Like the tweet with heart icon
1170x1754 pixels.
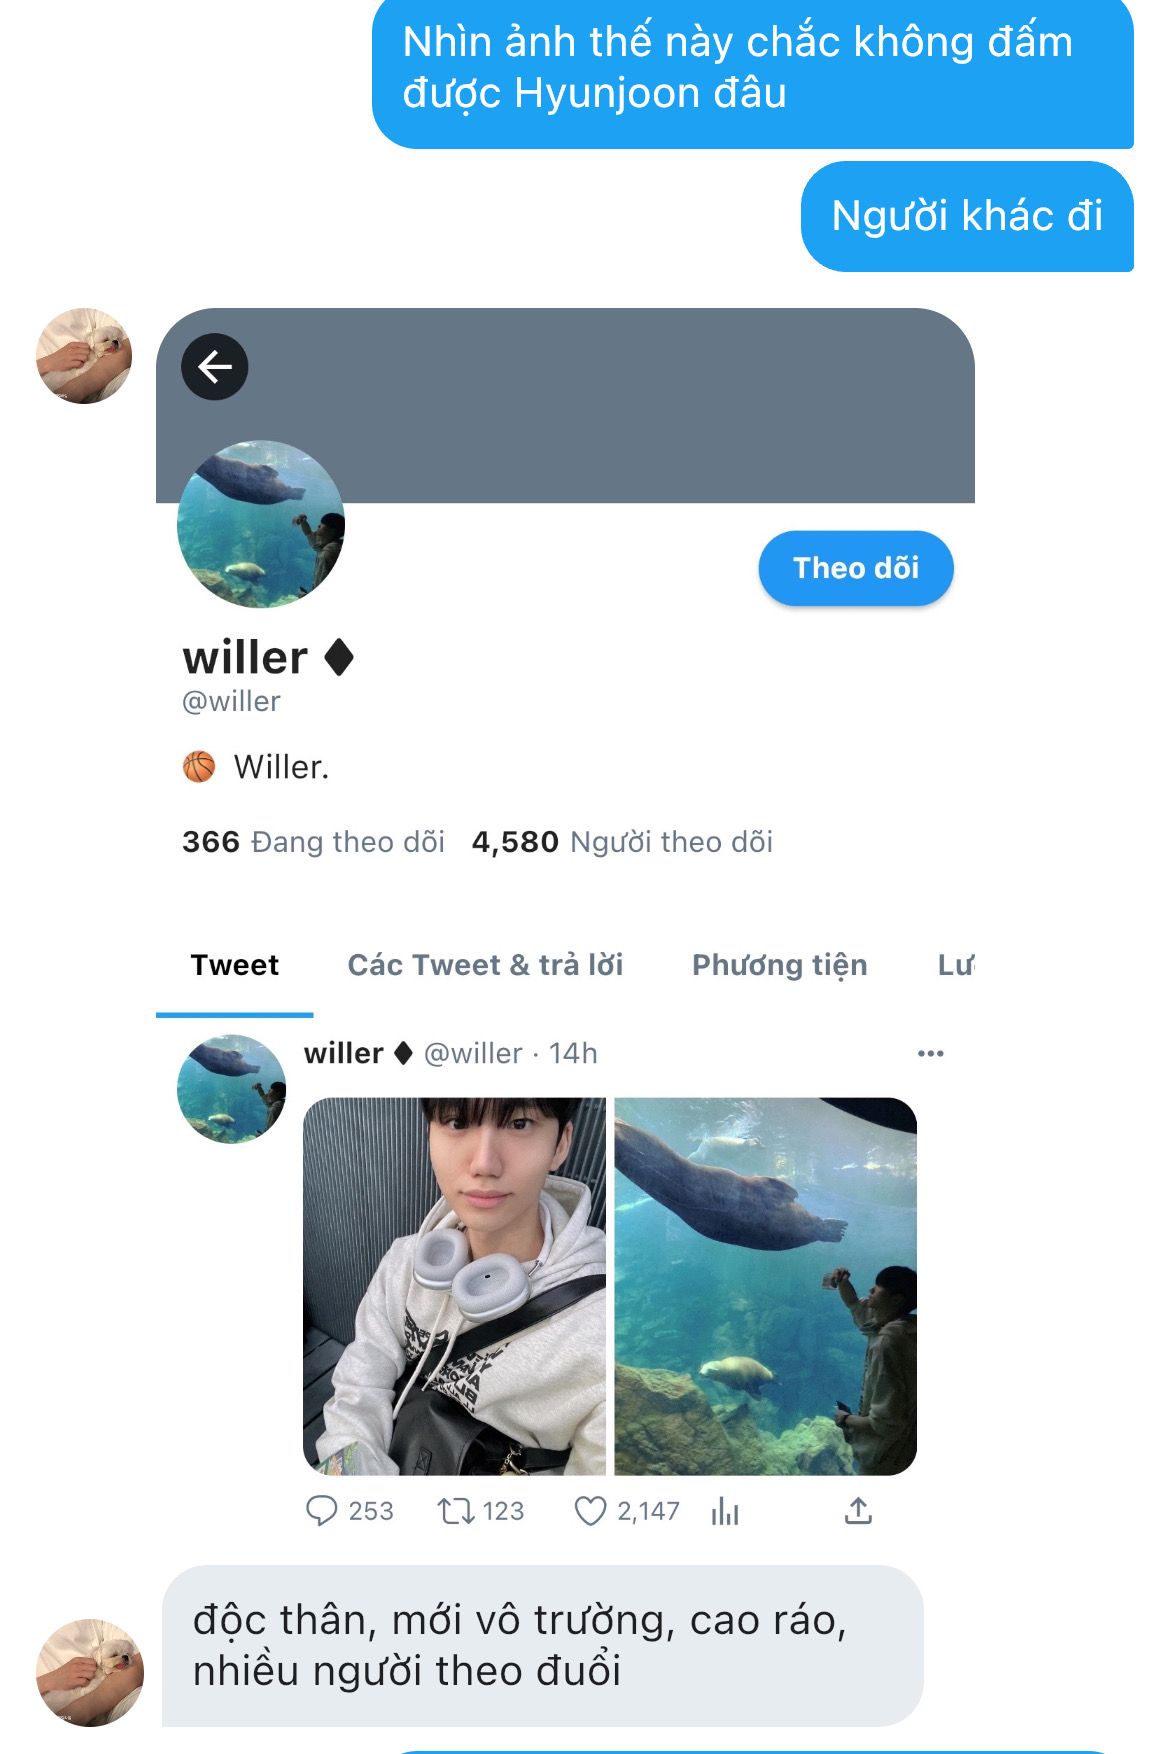coord(590,1510)
